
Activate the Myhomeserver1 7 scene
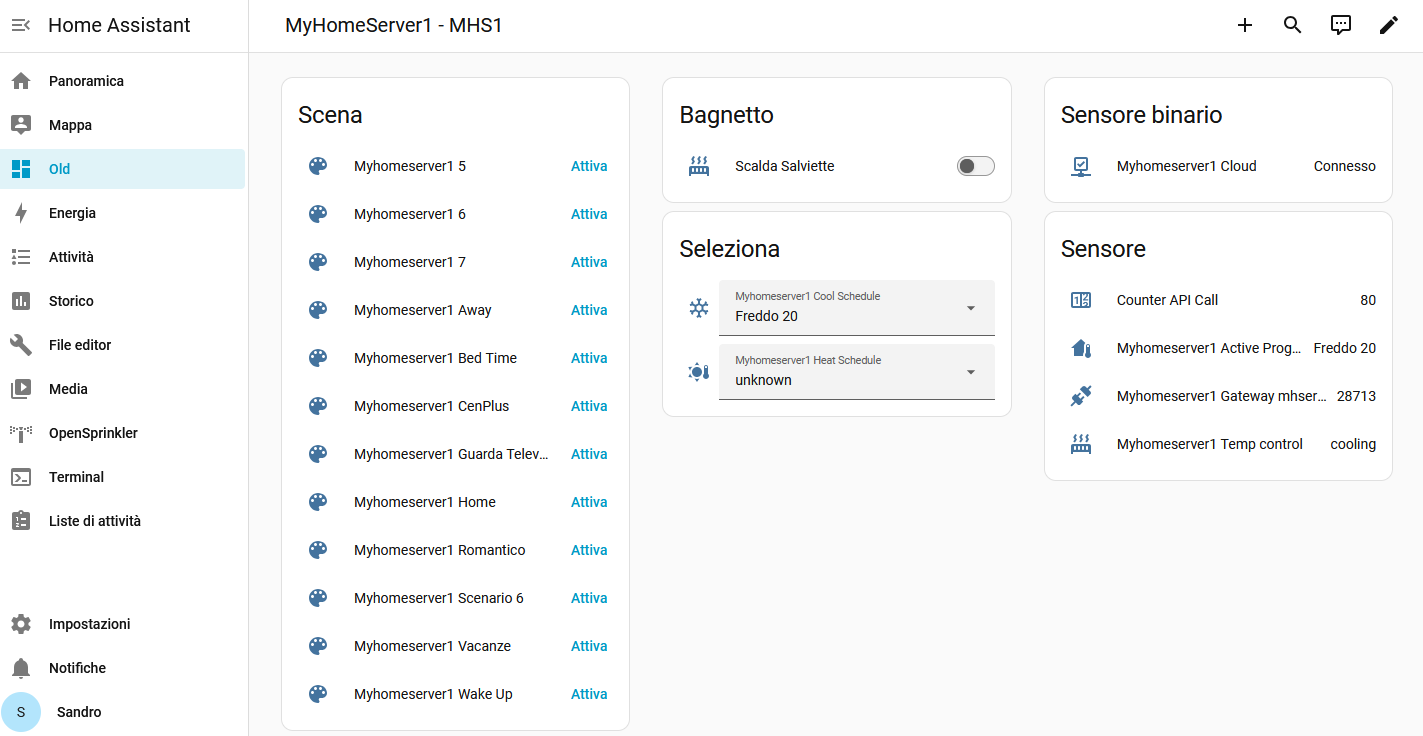click(589, 262)
